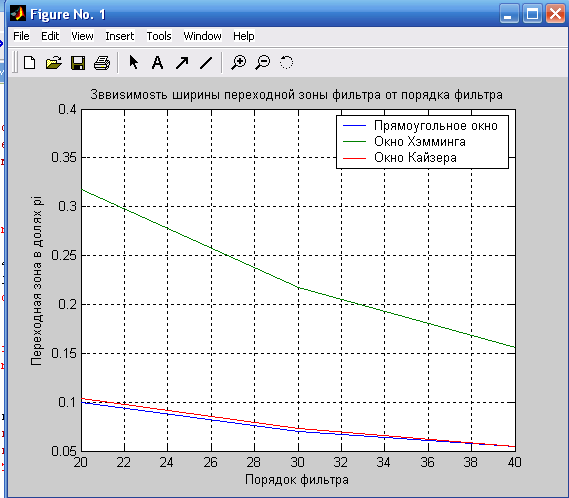Select the x-axis label 'Порядок фильтра'
Image resolution: width=569 pixels, height=498 pixels.
[297, 479]
